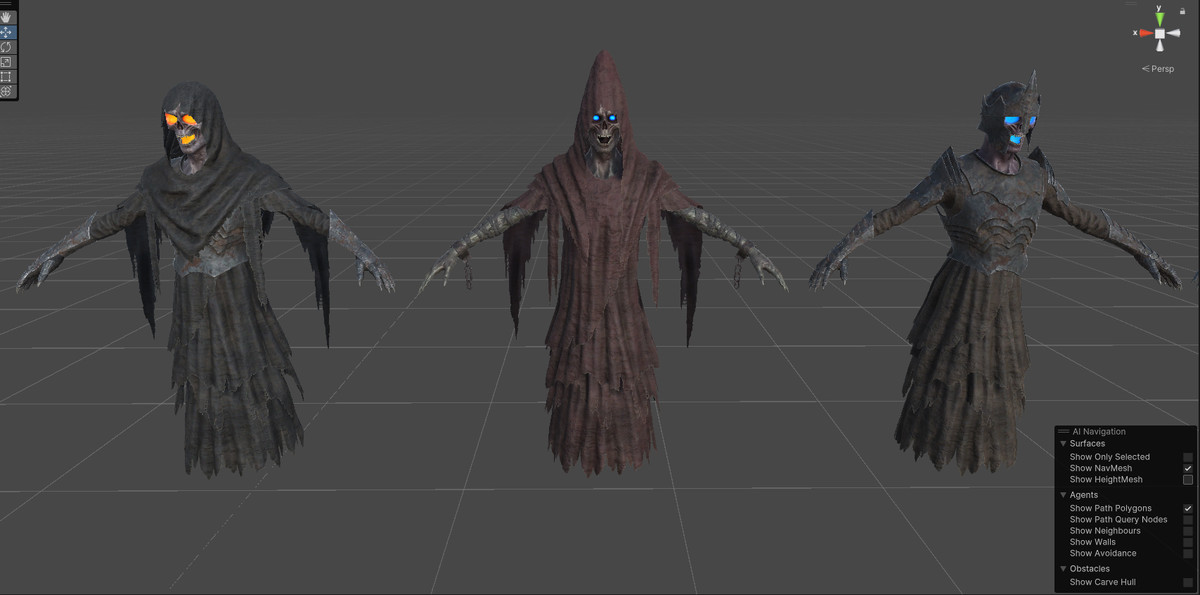Viewport: 1200px width, 595px height.
Task: Click the bottom grey axis cone of gizmo
Action: pyautogui.click(x=1160, y=46)
